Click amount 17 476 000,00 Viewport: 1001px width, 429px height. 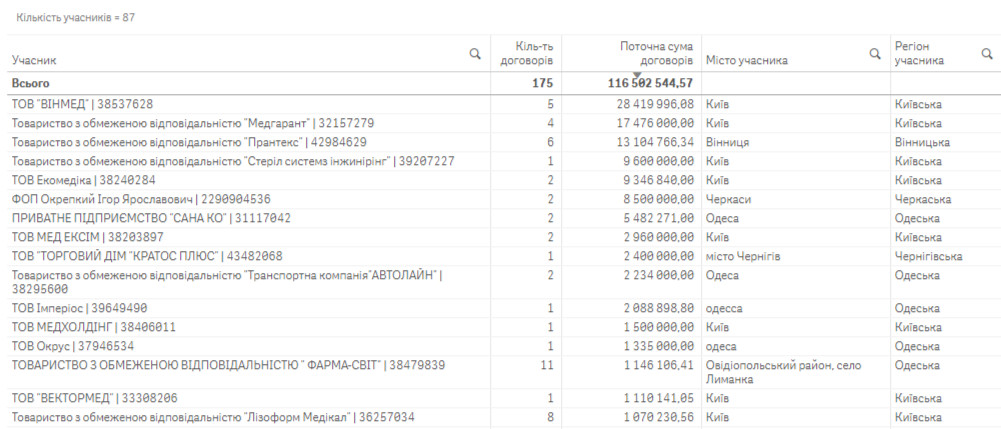pos(655,123)
